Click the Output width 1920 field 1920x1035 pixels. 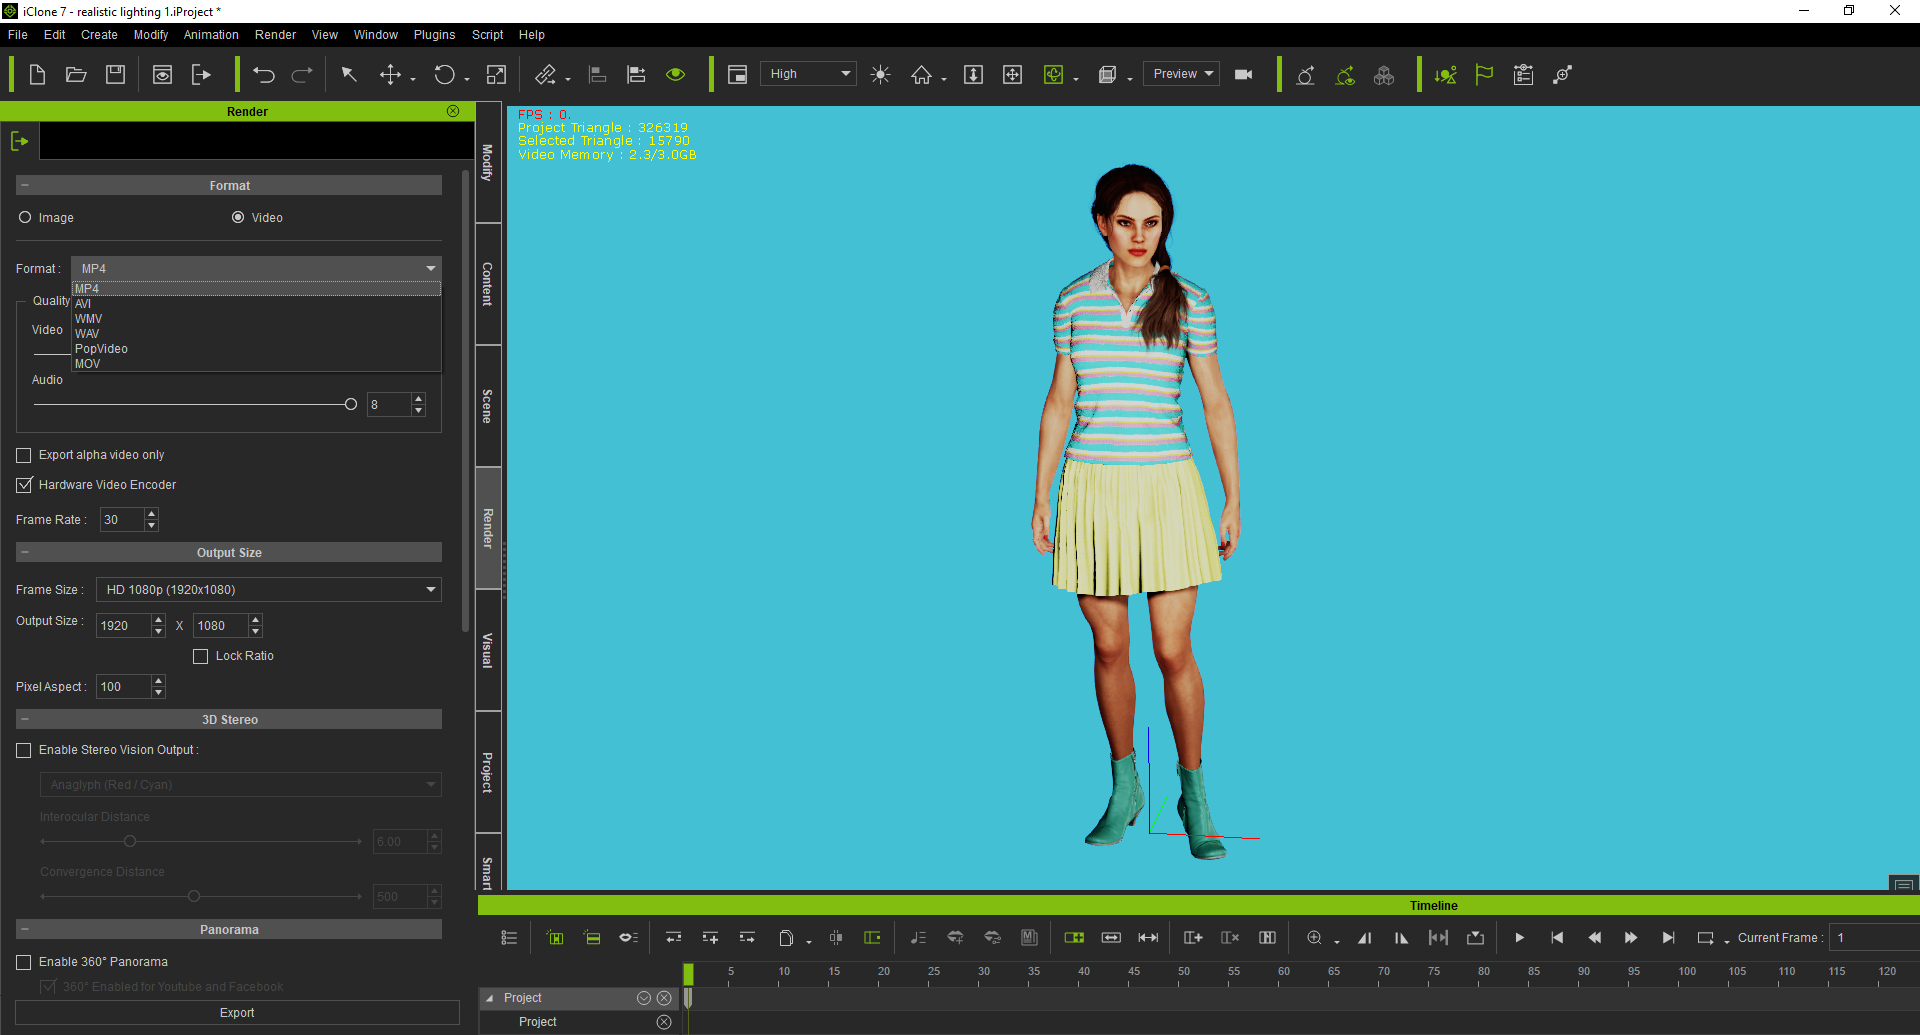123,626
